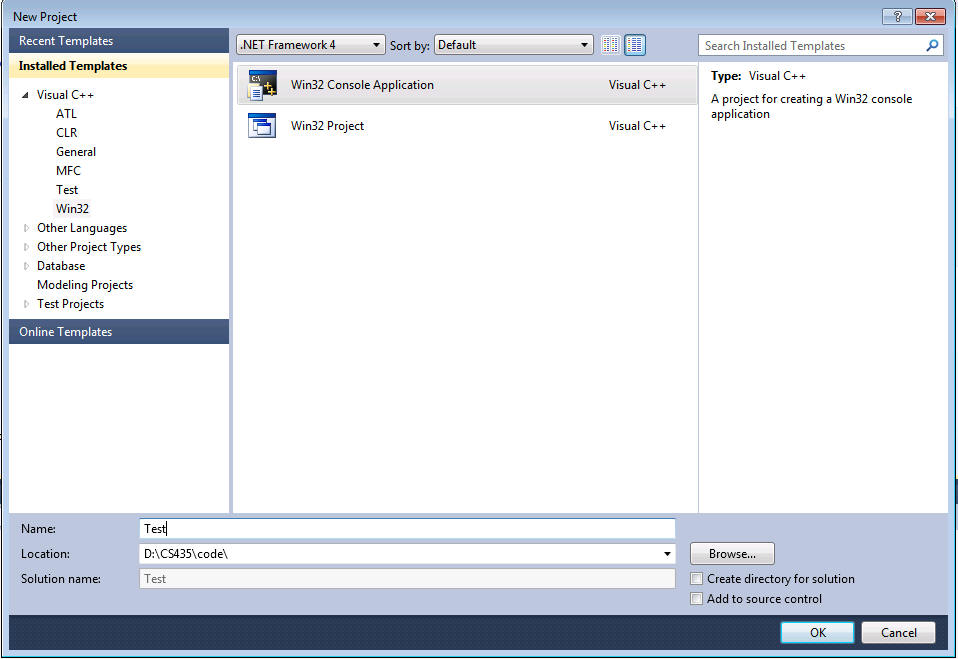The height and width of the screenshot is (659, 958).
Task: Select the Other Project Types label
Action: click(89, 247)
